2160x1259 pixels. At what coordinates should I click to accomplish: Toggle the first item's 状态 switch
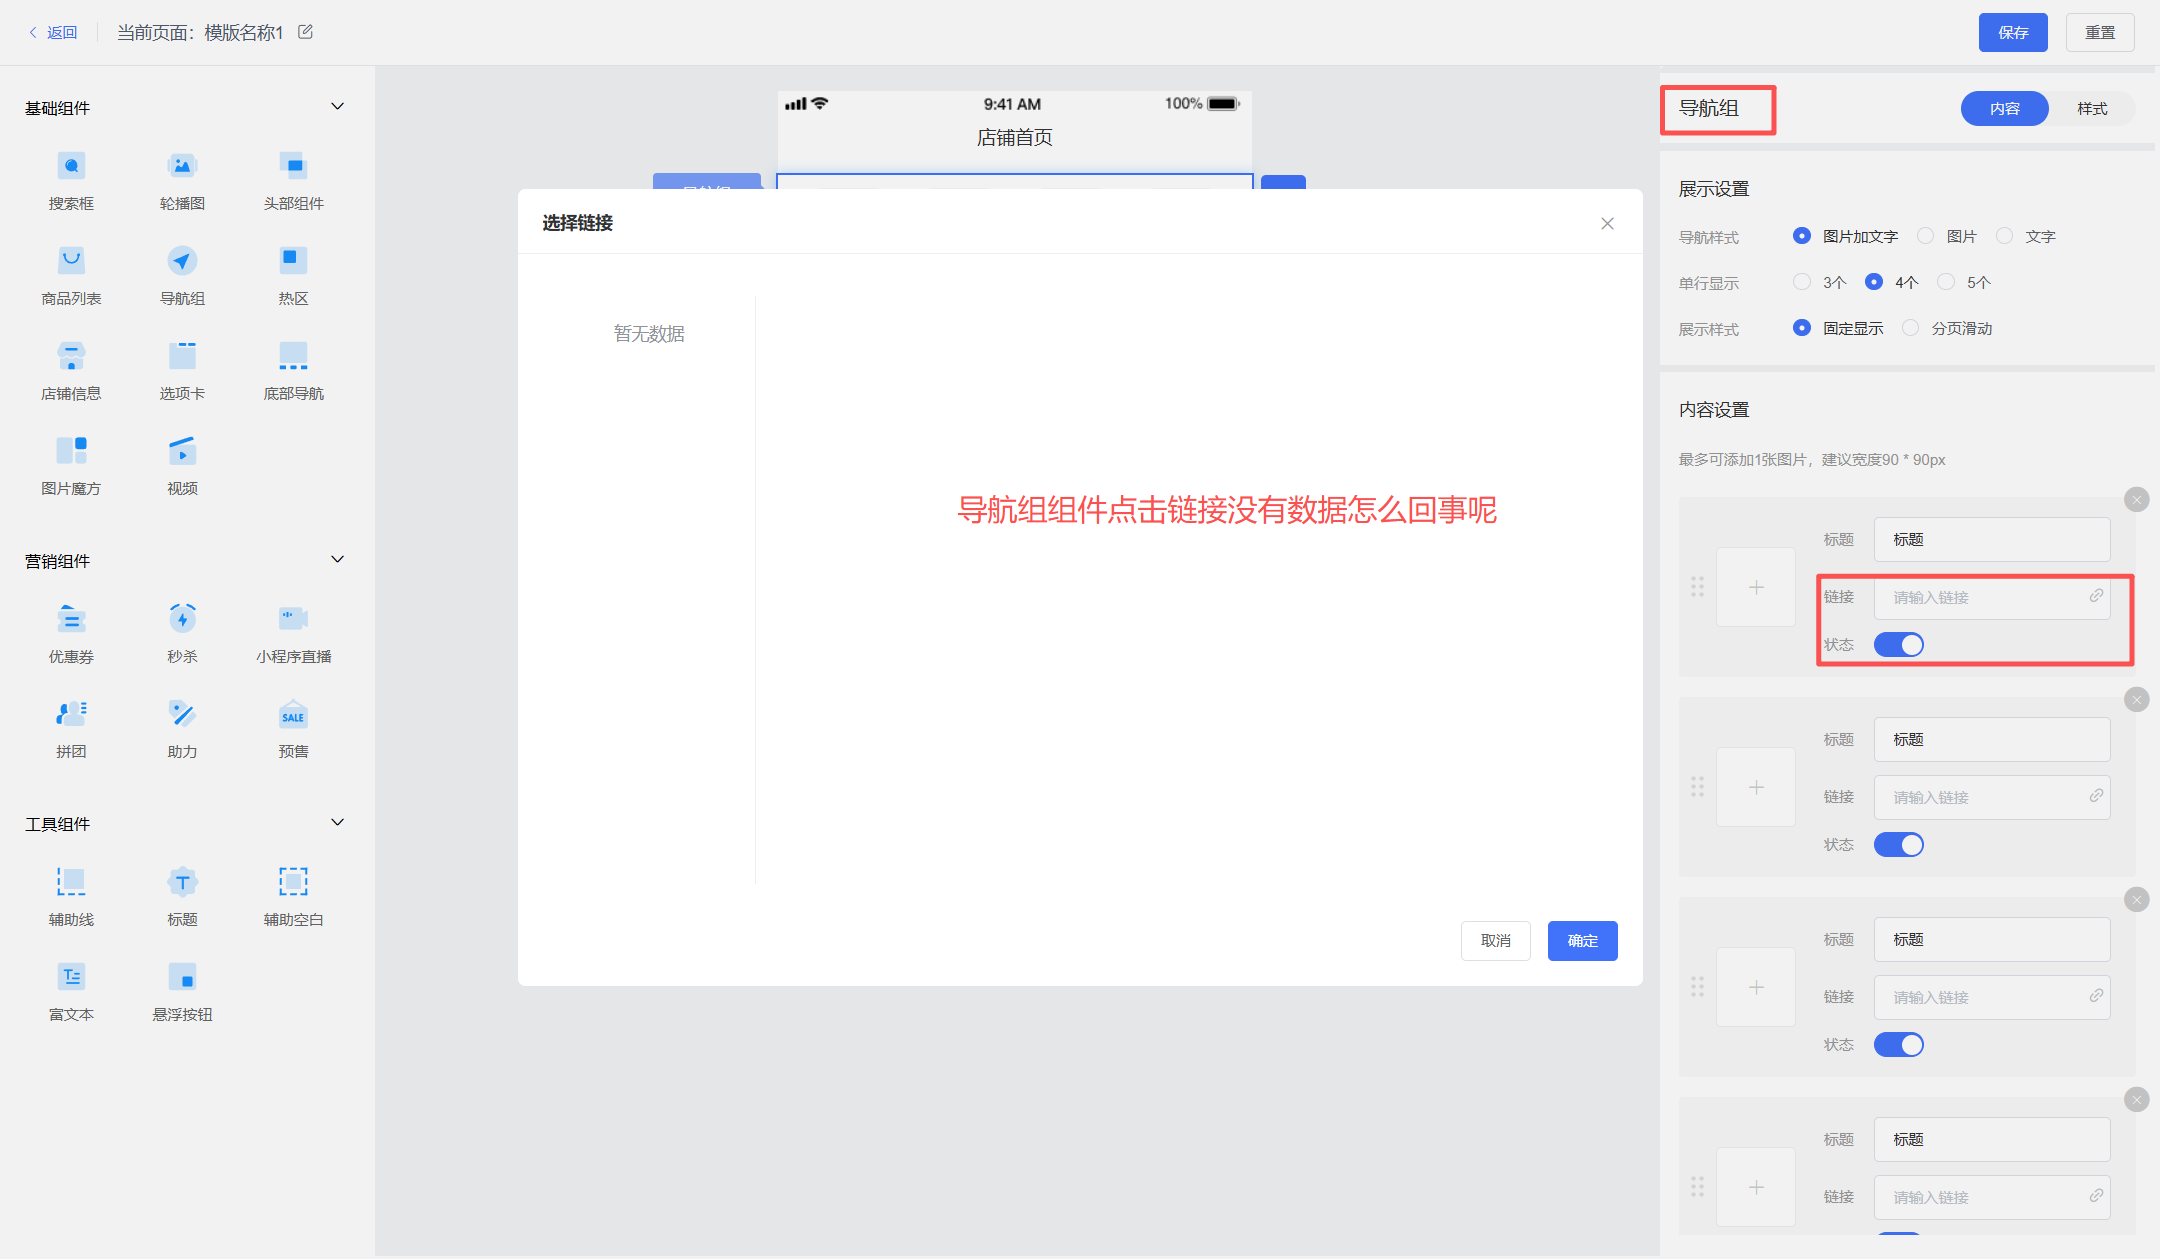point(1898,645)
